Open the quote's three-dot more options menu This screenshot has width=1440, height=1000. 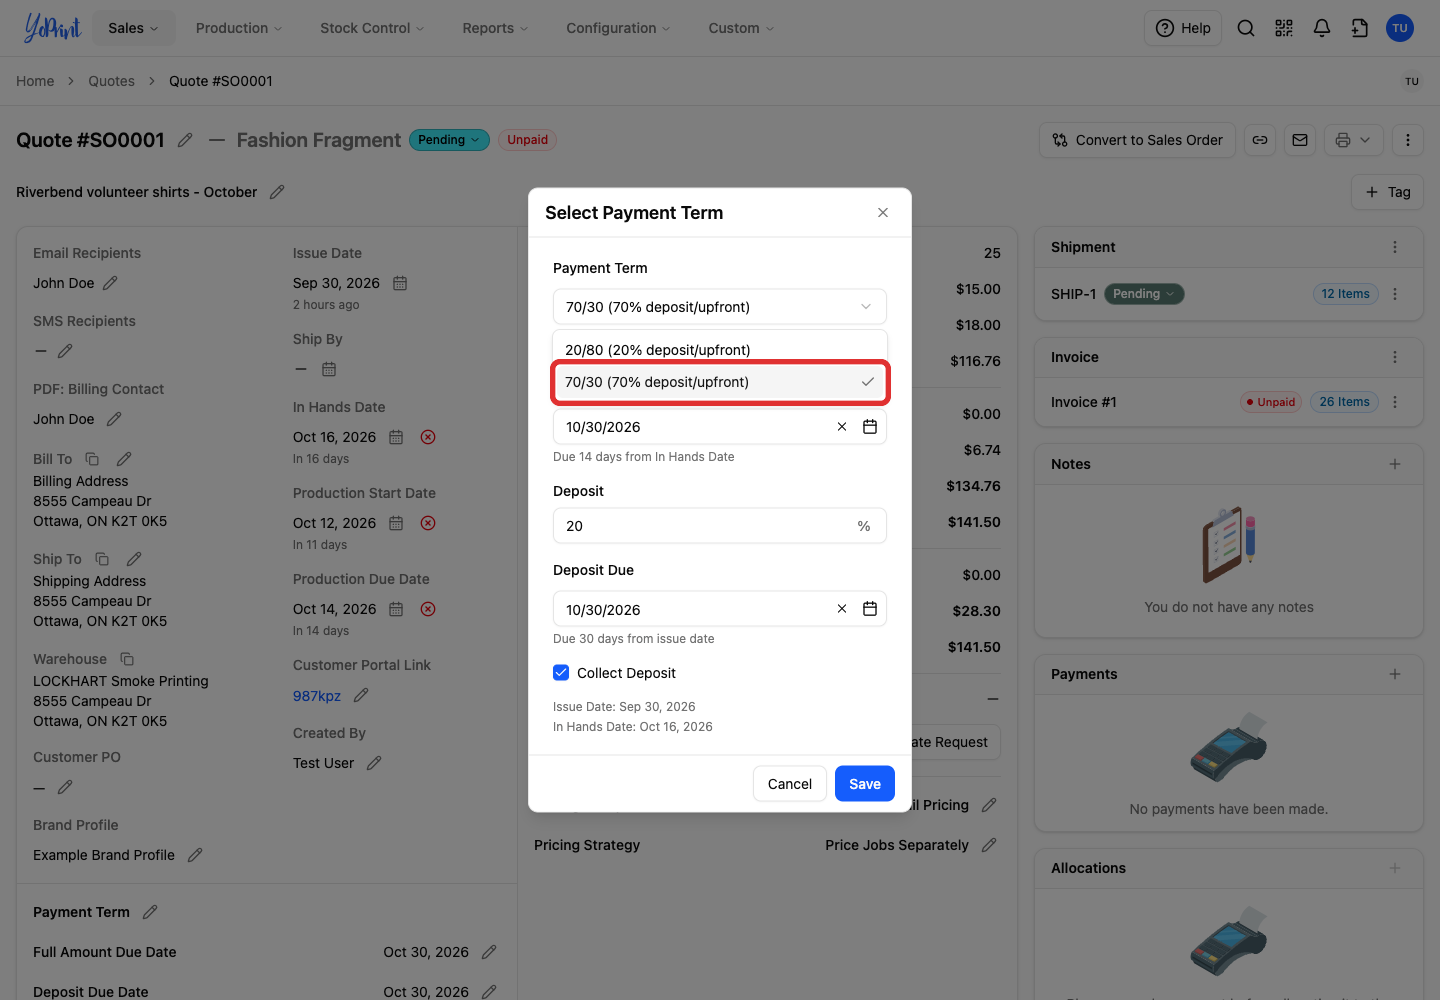(x=1408, y=140)
